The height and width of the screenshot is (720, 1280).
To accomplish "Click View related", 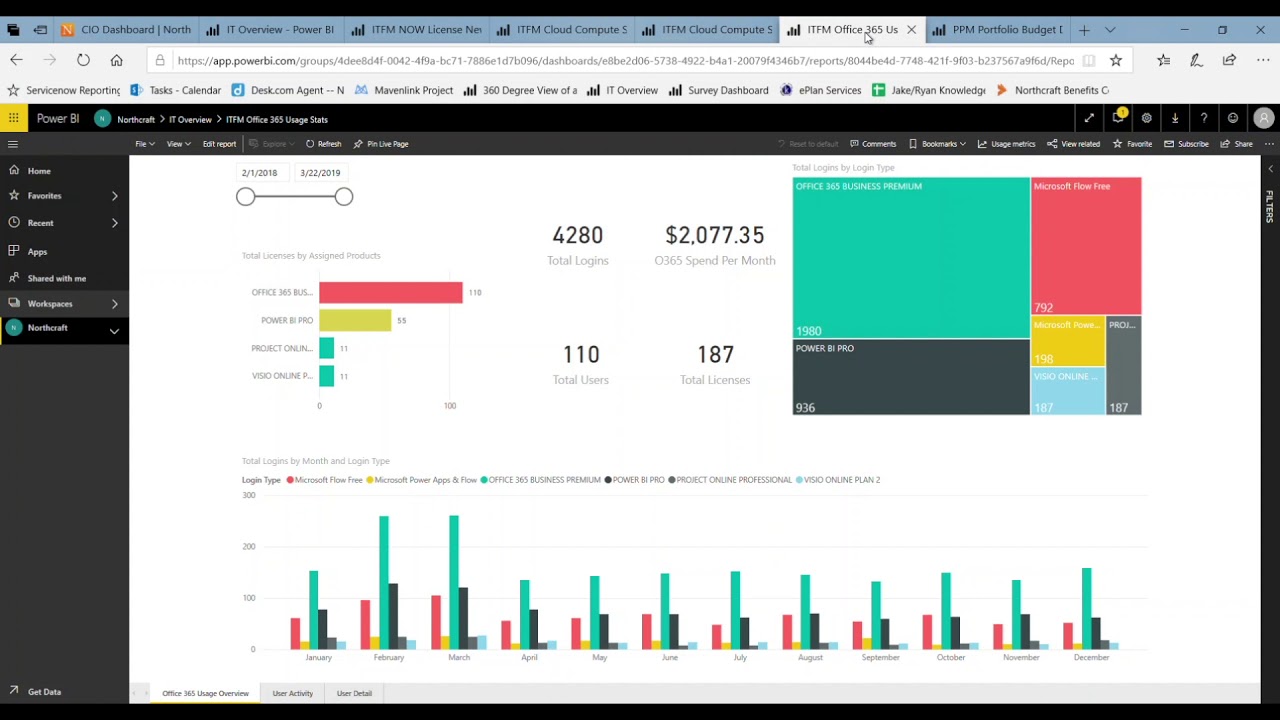I will pos(1073,144).
